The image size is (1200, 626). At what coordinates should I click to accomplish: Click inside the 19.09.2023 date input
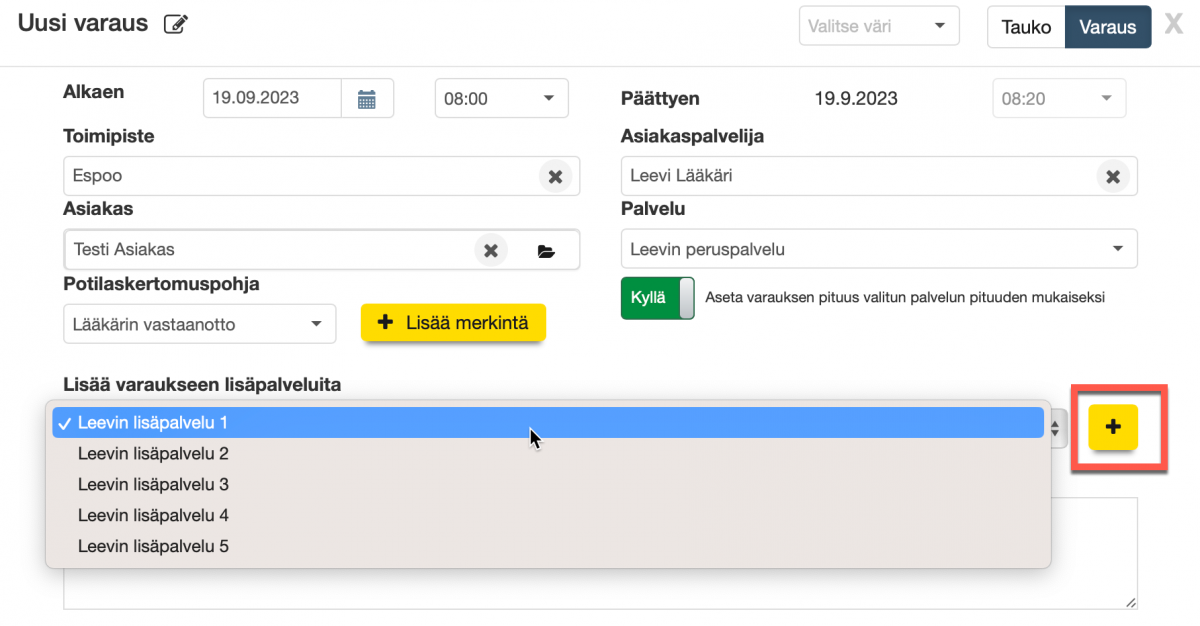[271, 98]
